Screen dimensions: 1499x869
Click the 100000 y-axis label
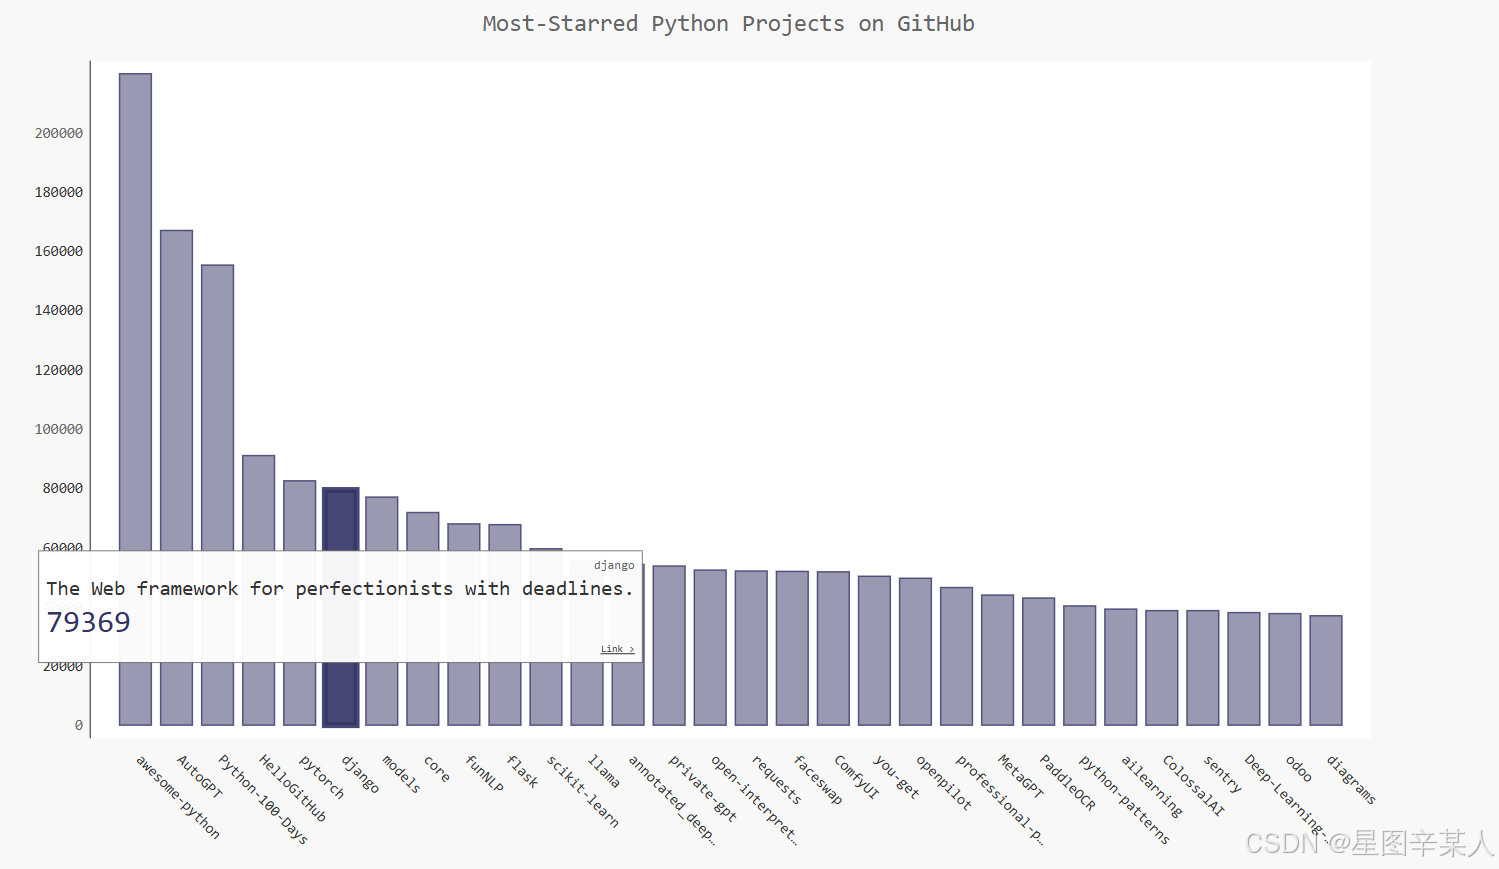coord(59,429)
